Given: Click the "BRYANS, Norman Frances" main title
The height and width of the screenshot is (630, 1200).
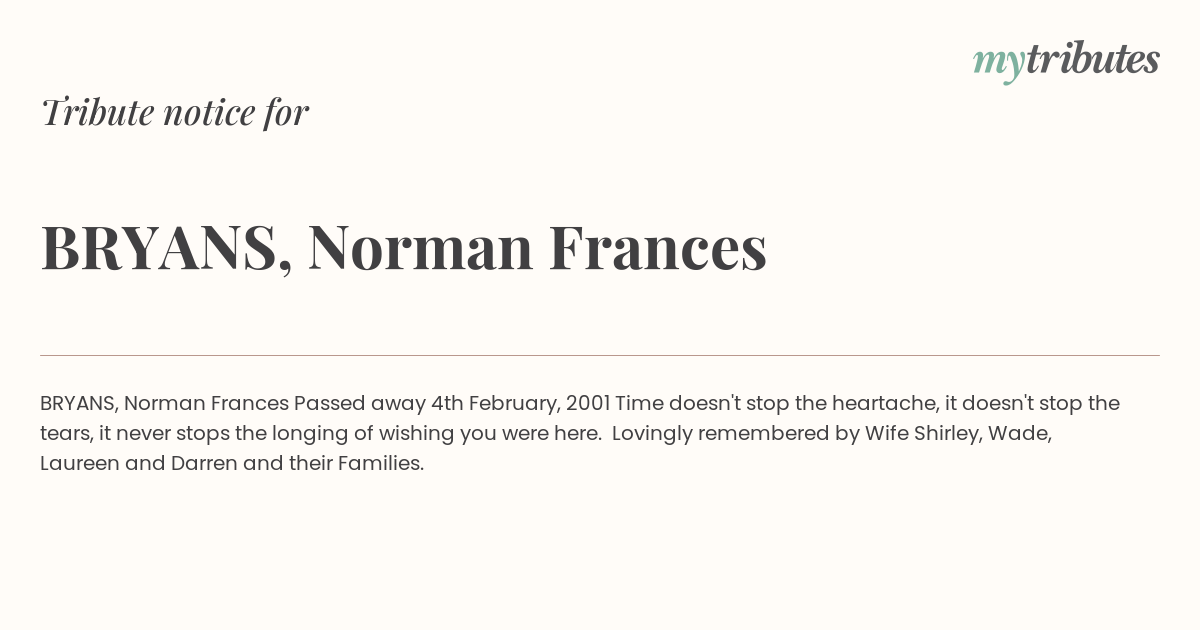Looking at the screenshot, I should point(404,247).
